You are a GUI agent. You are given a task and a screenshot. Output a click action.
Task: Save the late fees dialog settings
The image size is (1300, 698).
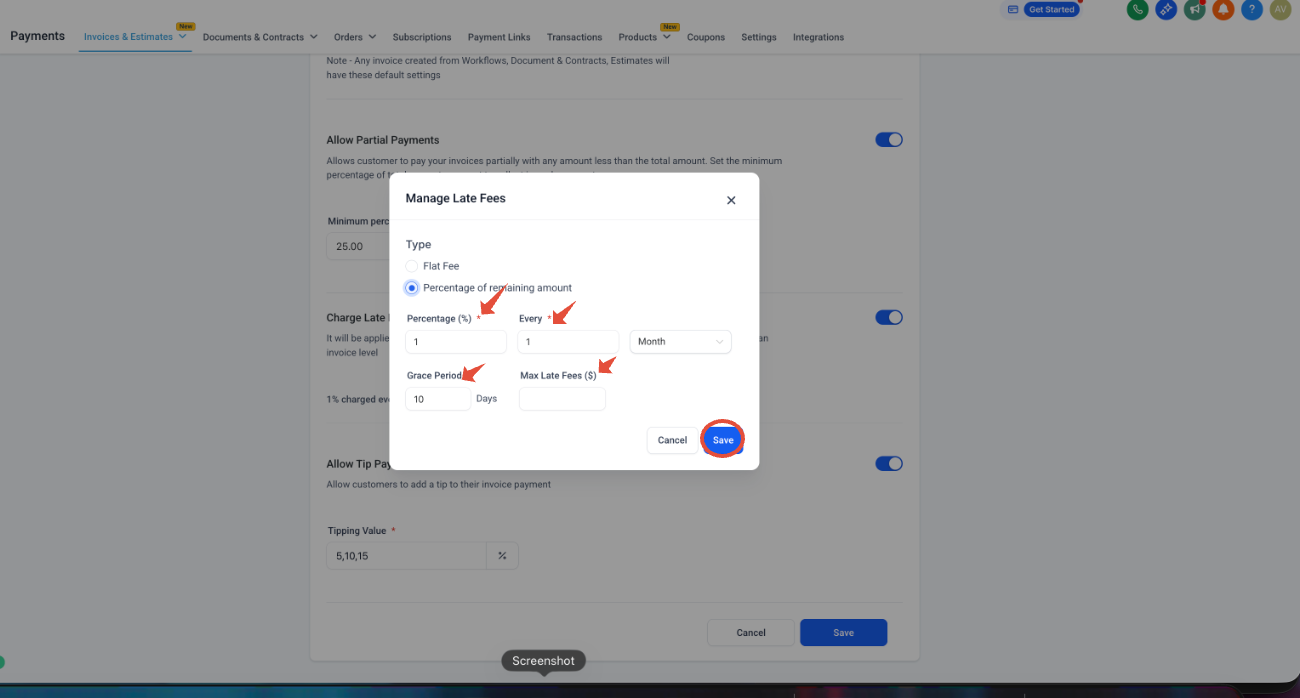pos(723,440)
